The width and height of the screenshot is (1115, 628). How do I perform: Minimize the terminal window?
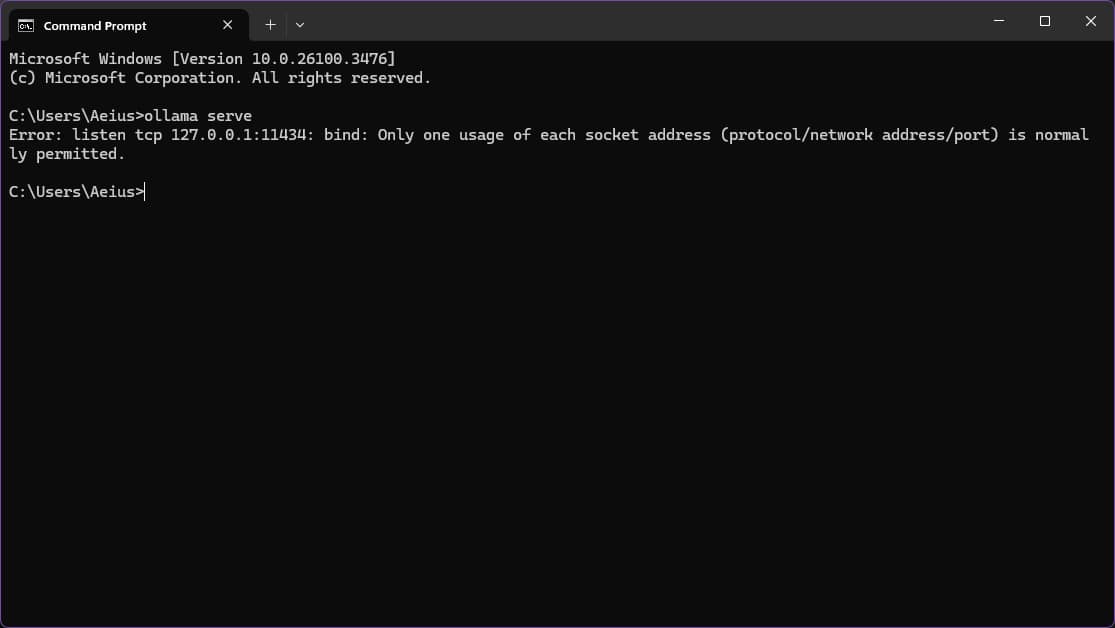pos(998,21)
